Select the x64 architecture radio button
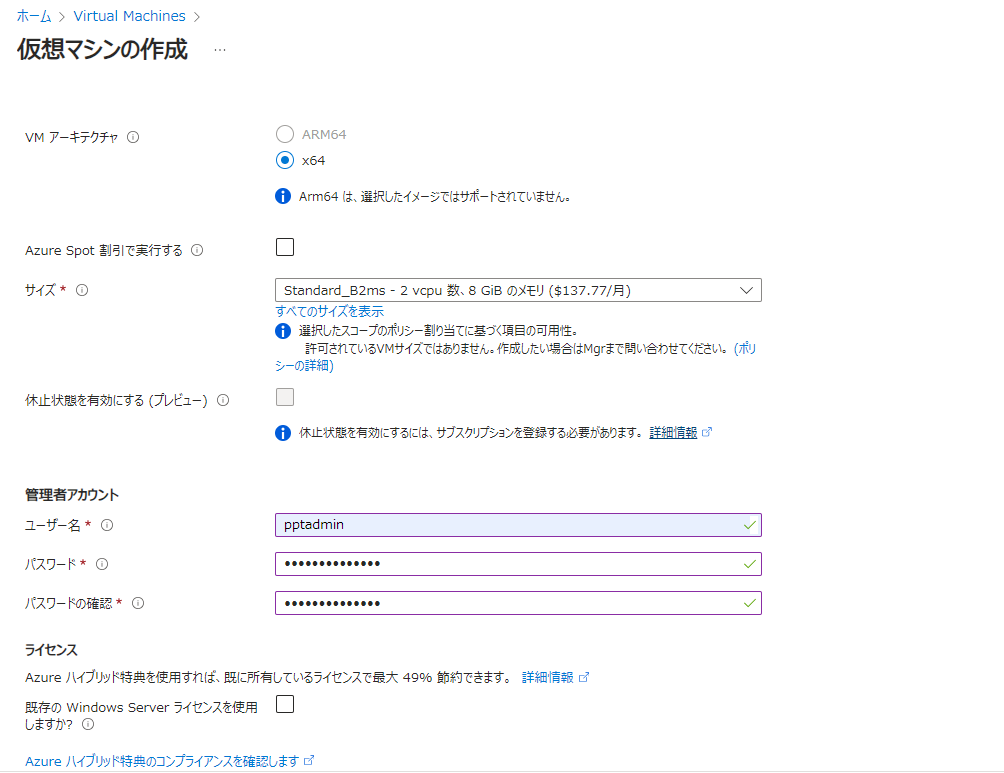 point(285,160)
